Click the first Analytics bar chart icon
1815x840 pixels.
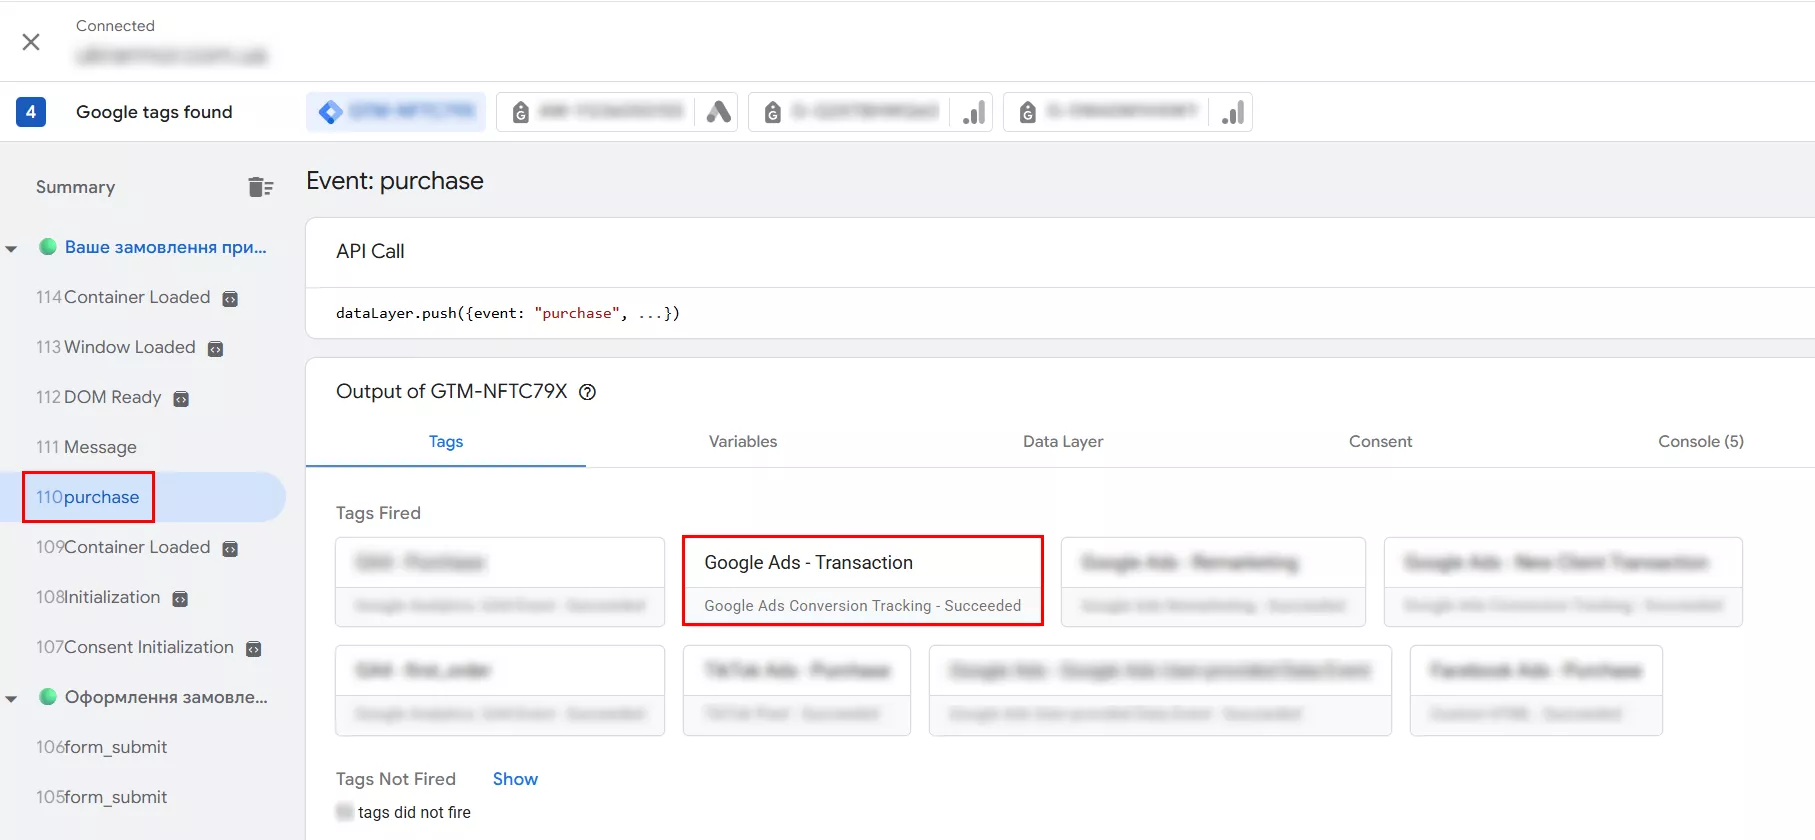coord(973,112)
